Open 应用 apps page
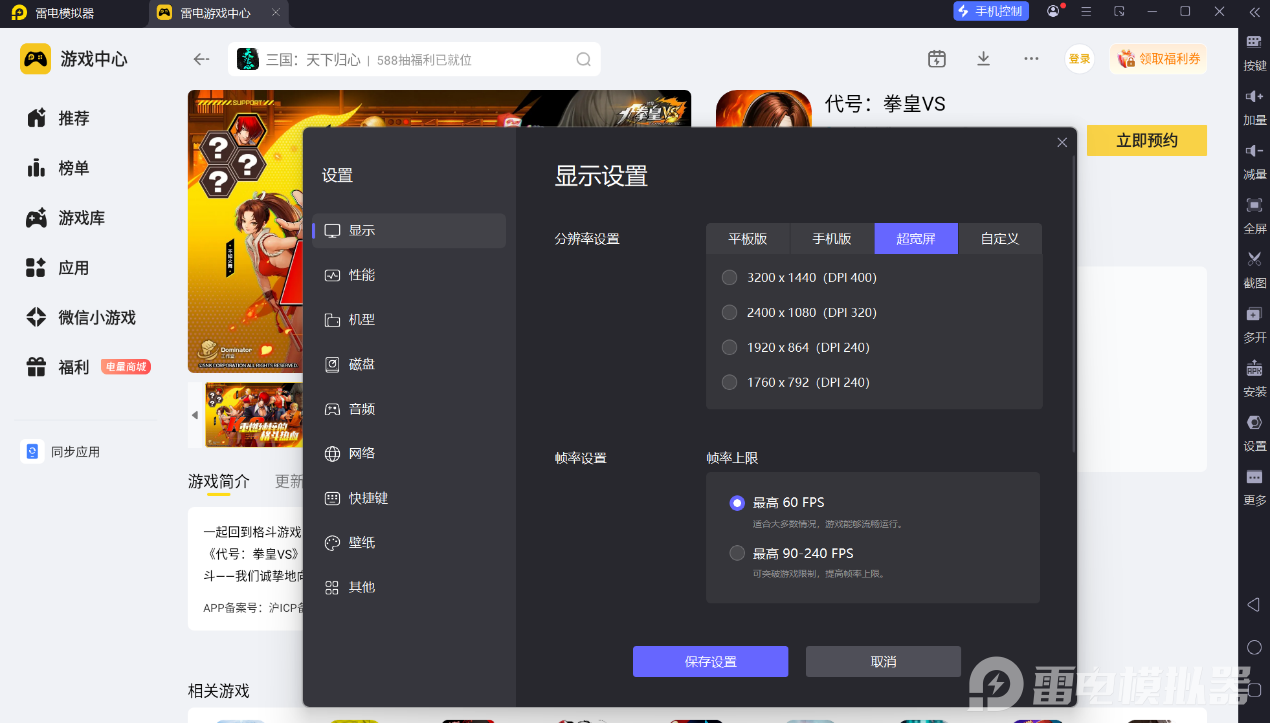The height and width of the screenshot is (723, 1270). [58, 268]
